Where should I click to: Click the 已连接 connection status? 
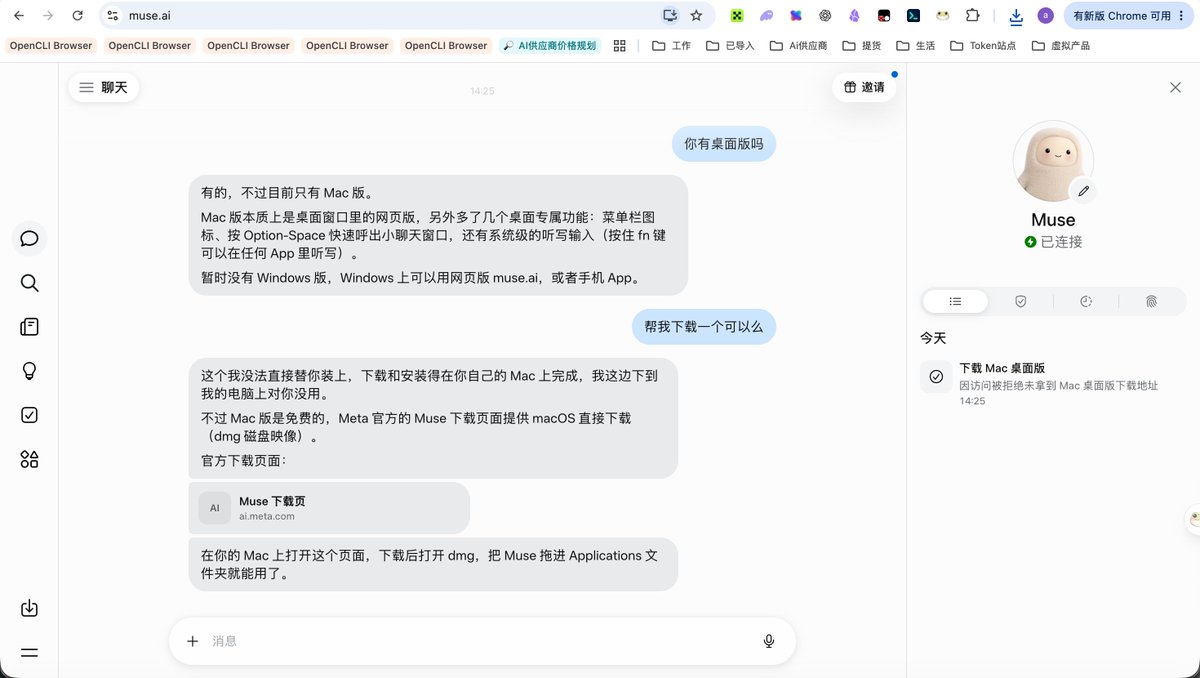[1053, 242]
